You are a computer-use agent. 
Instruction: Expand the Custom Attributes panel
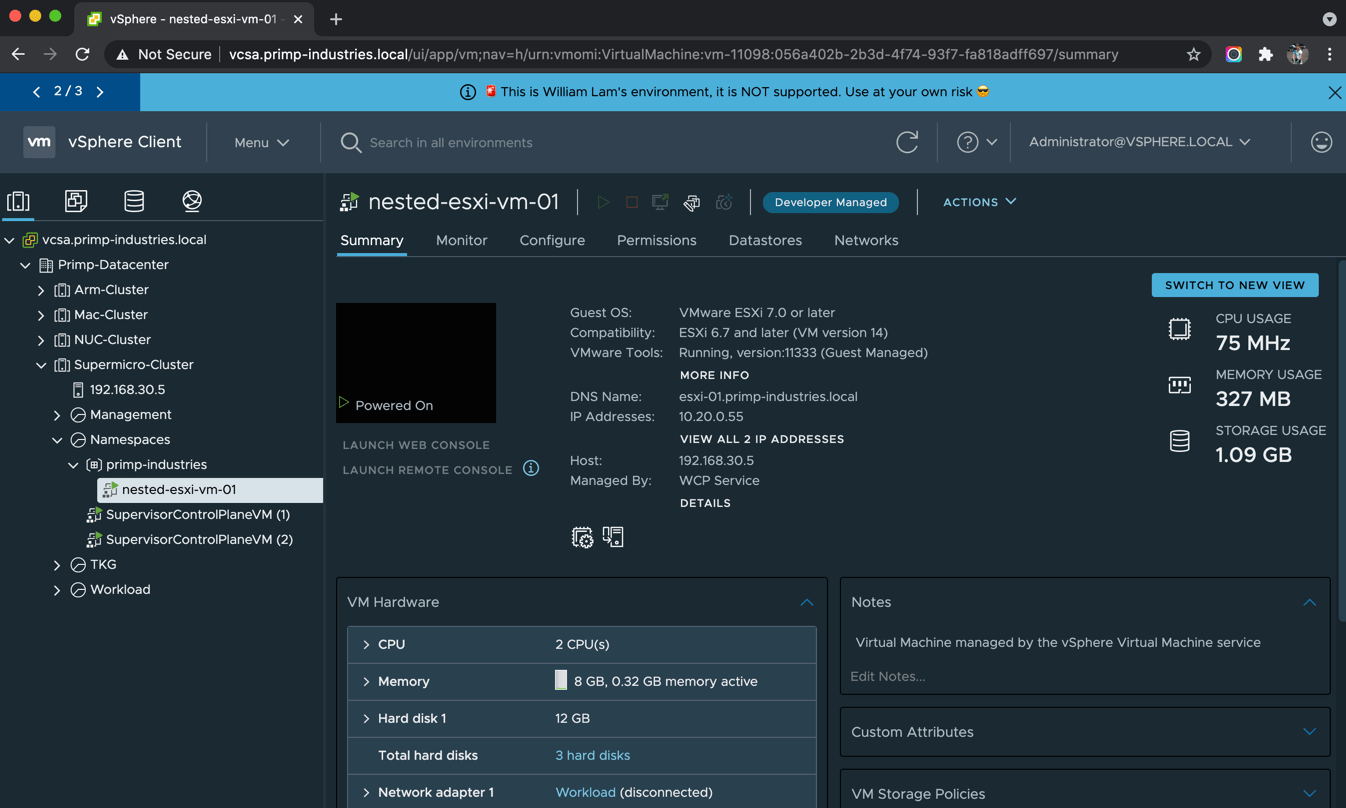(x=1309, y=732)
